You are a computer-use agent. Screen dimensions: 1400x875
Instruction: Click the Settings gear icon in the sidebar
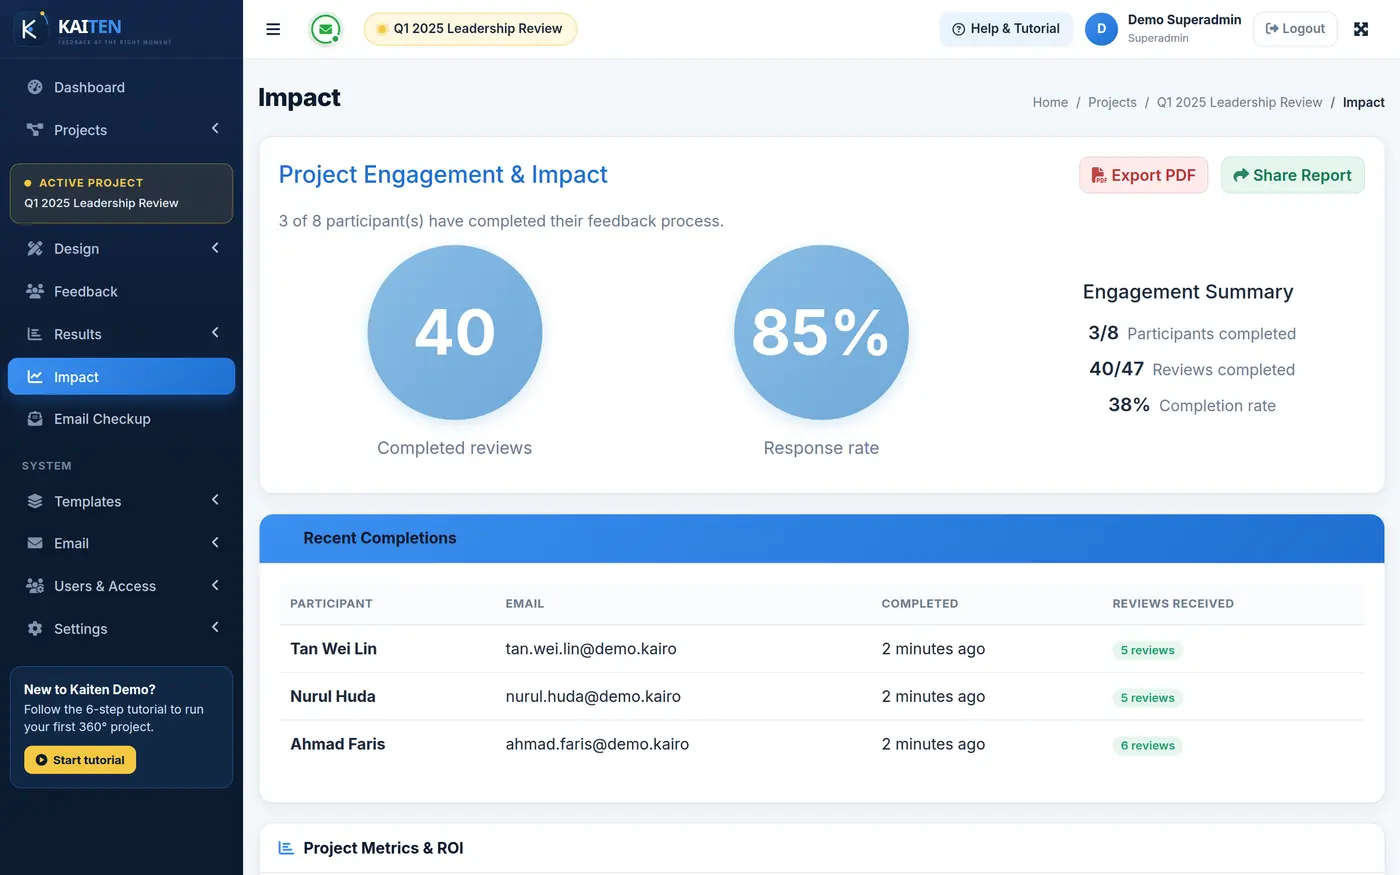(35, 629)
